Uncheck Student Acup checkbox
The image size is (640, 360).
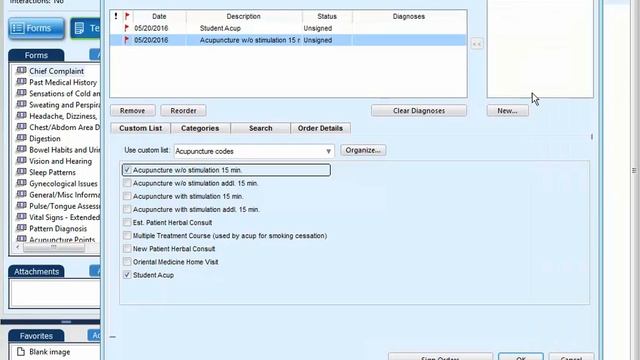click(x=127, y=275)
